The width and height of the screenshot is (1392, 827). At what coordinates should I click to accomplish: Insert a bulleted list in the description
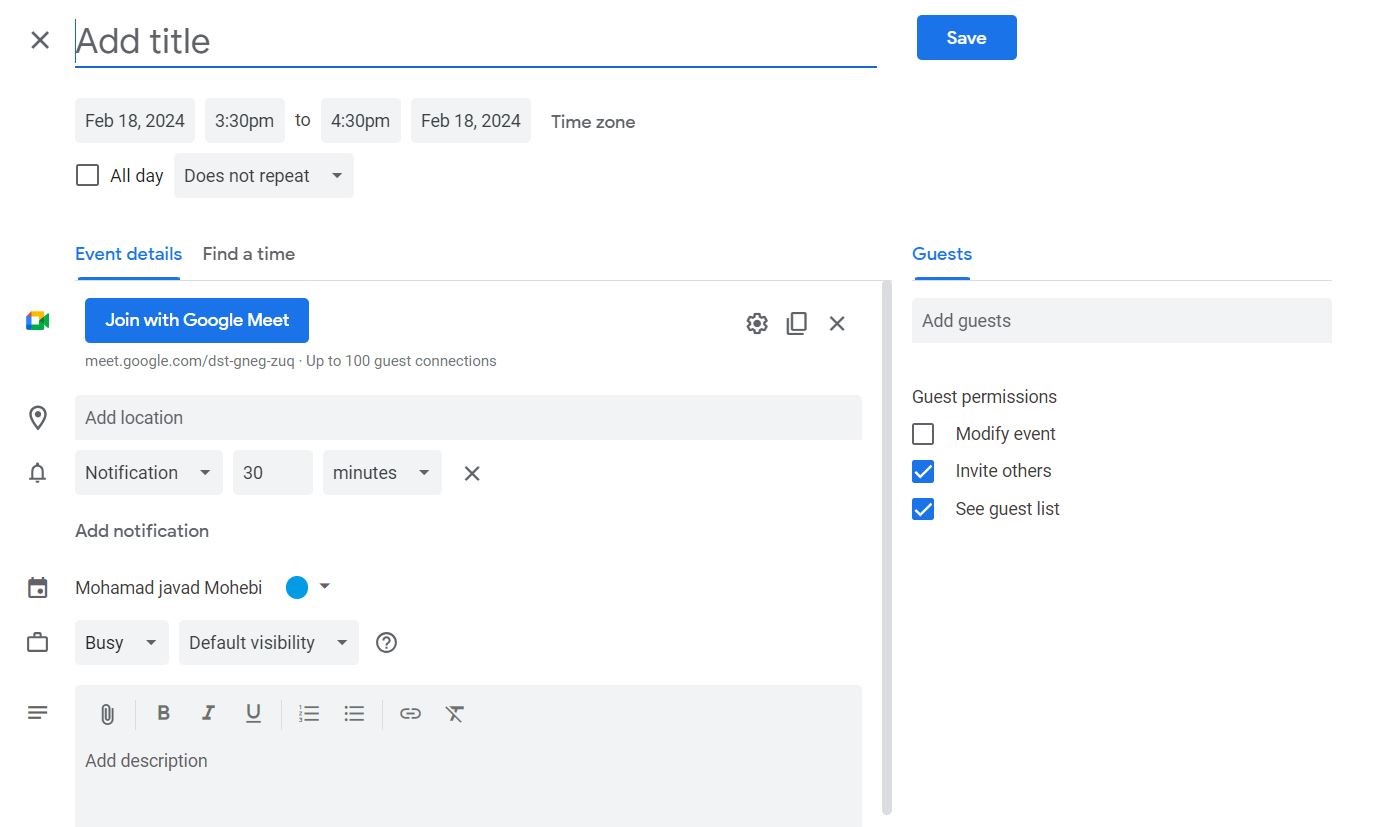(354, 713)
